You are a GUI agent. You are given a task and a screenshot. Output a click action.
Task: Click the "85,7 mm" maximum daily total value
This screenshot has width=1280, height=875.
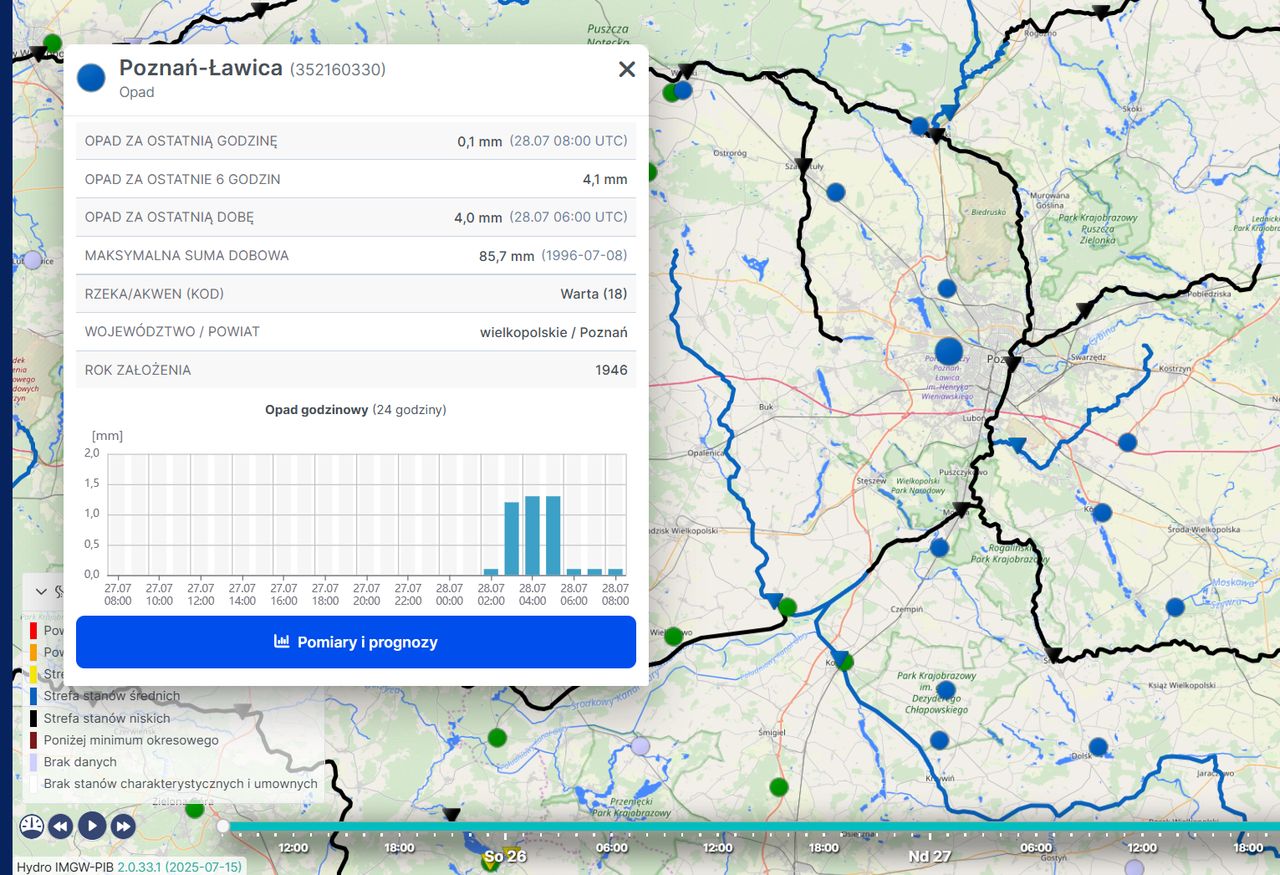coord(507,256)
